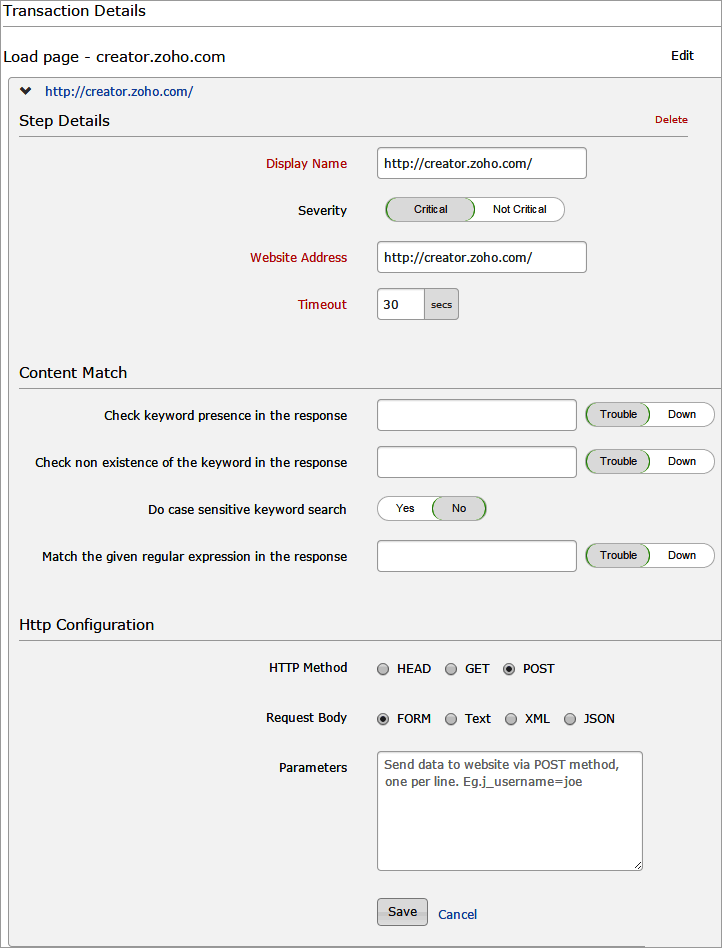
Task: Click the Website Address field
Action: tap(481, 257)
